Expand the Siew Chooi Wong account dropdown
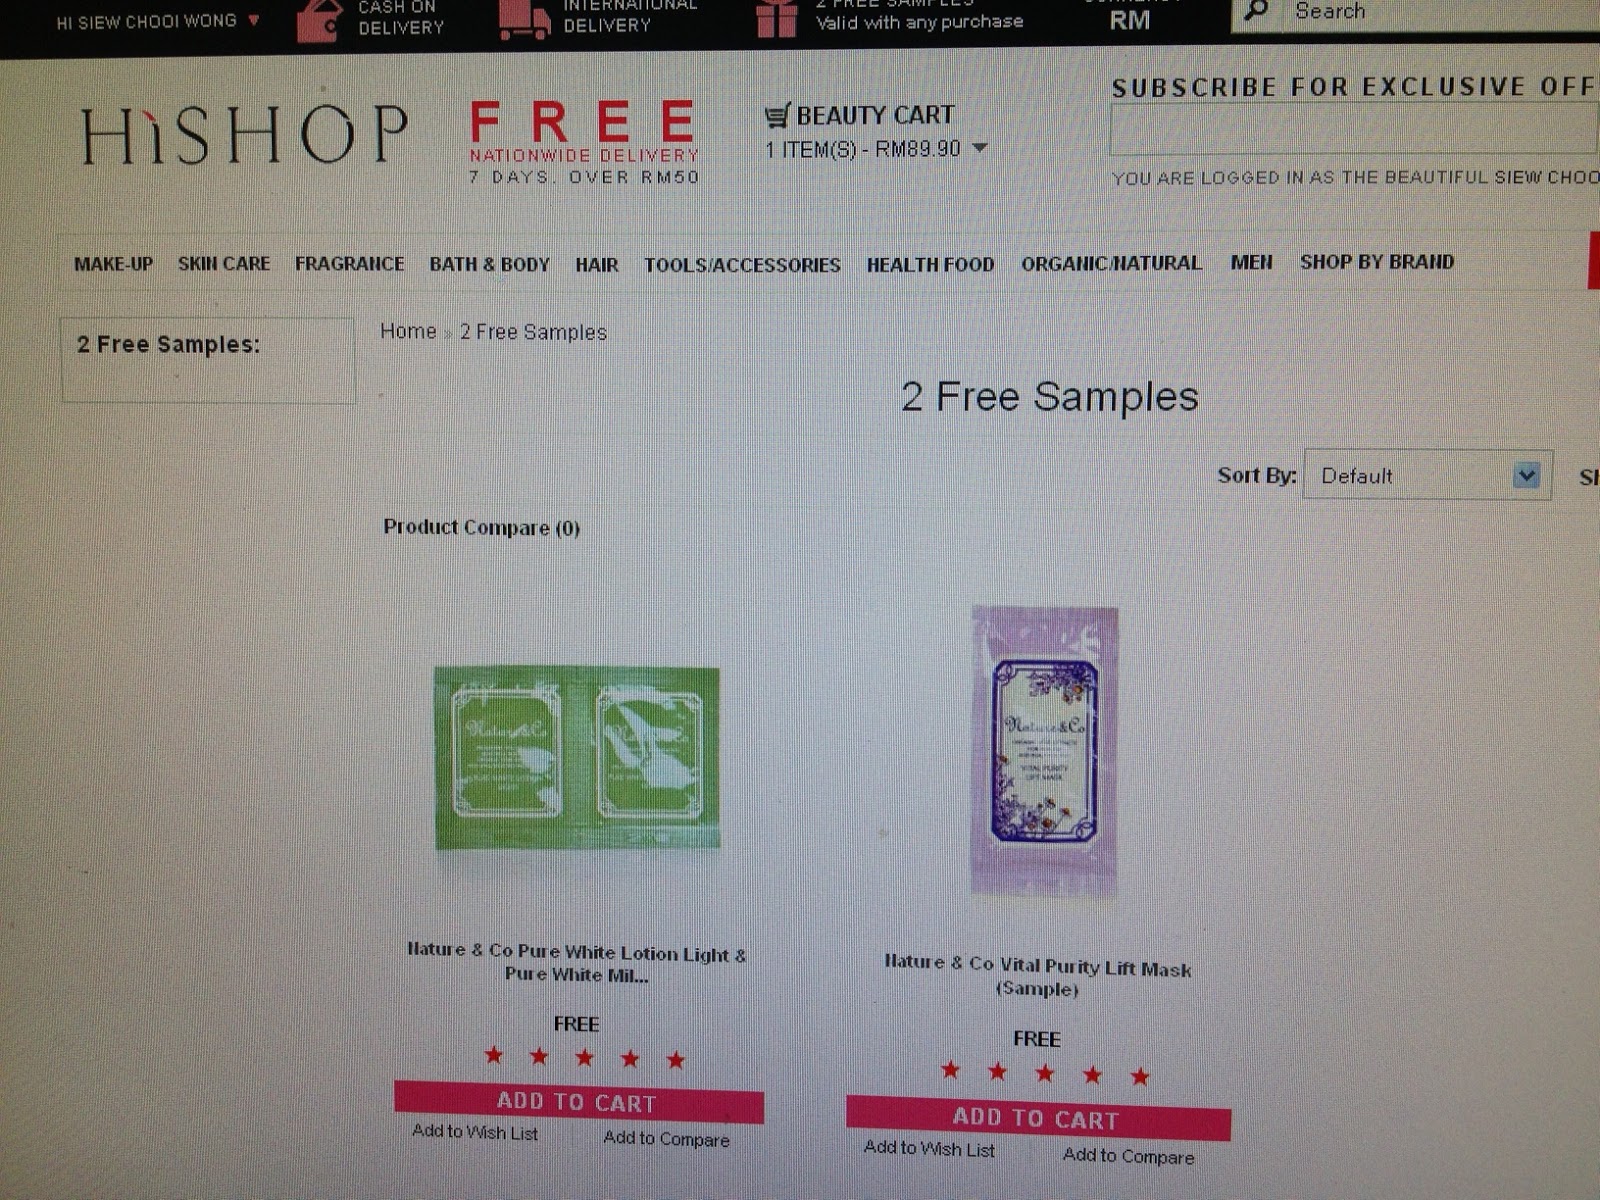The height and width of the screenshot is (1200, 1600). (x=254, y=20)
